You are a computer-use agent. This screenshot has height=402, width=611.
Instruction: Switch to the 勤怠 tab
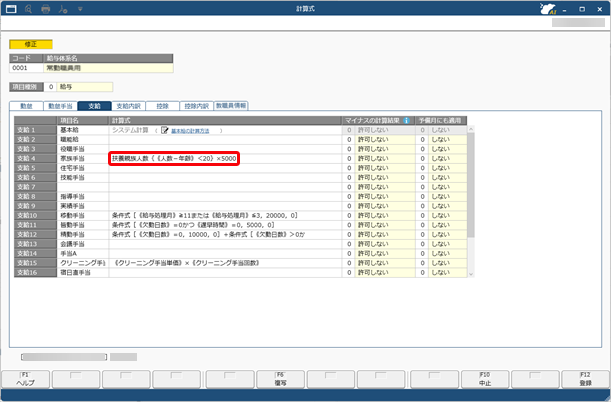tap(26, 105)
